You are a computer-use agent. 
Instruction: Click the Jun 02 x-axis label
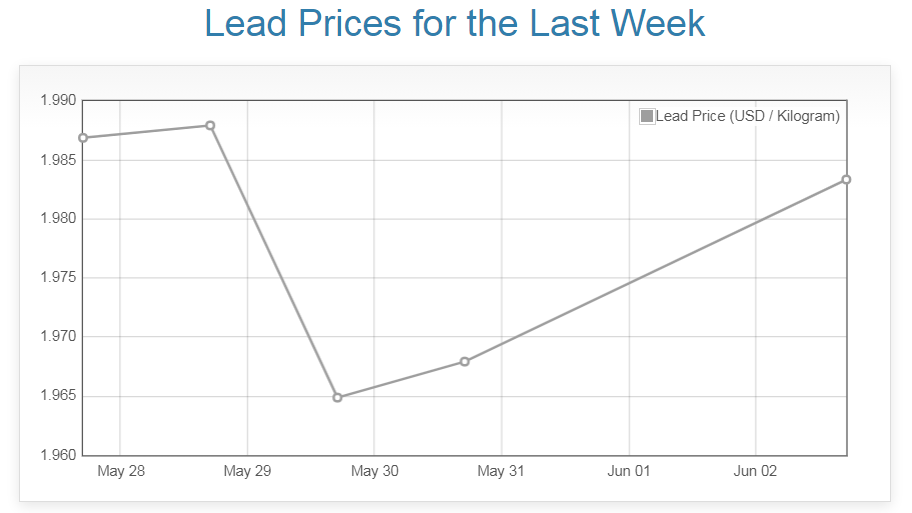coord(755,472)
